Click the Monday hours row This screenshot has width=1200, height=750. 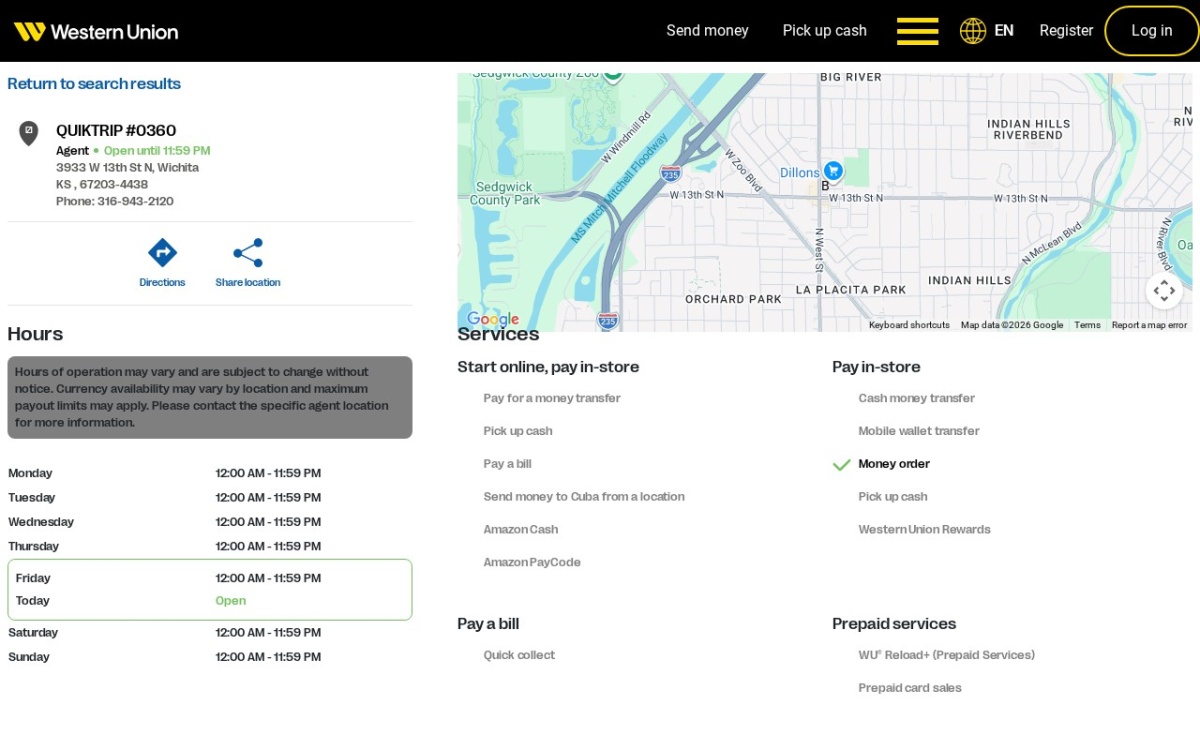coord(210,473)
